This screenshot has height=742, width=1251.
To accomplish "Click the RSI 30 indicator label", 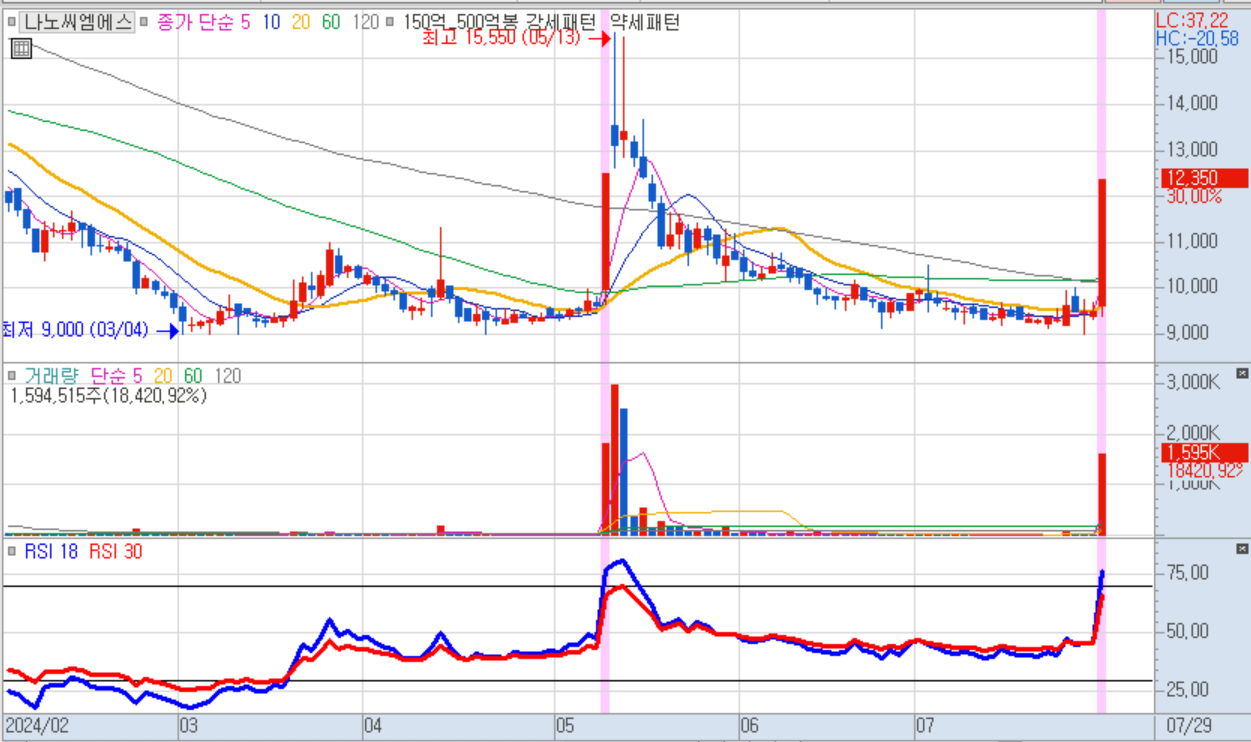I will (115, 551).
